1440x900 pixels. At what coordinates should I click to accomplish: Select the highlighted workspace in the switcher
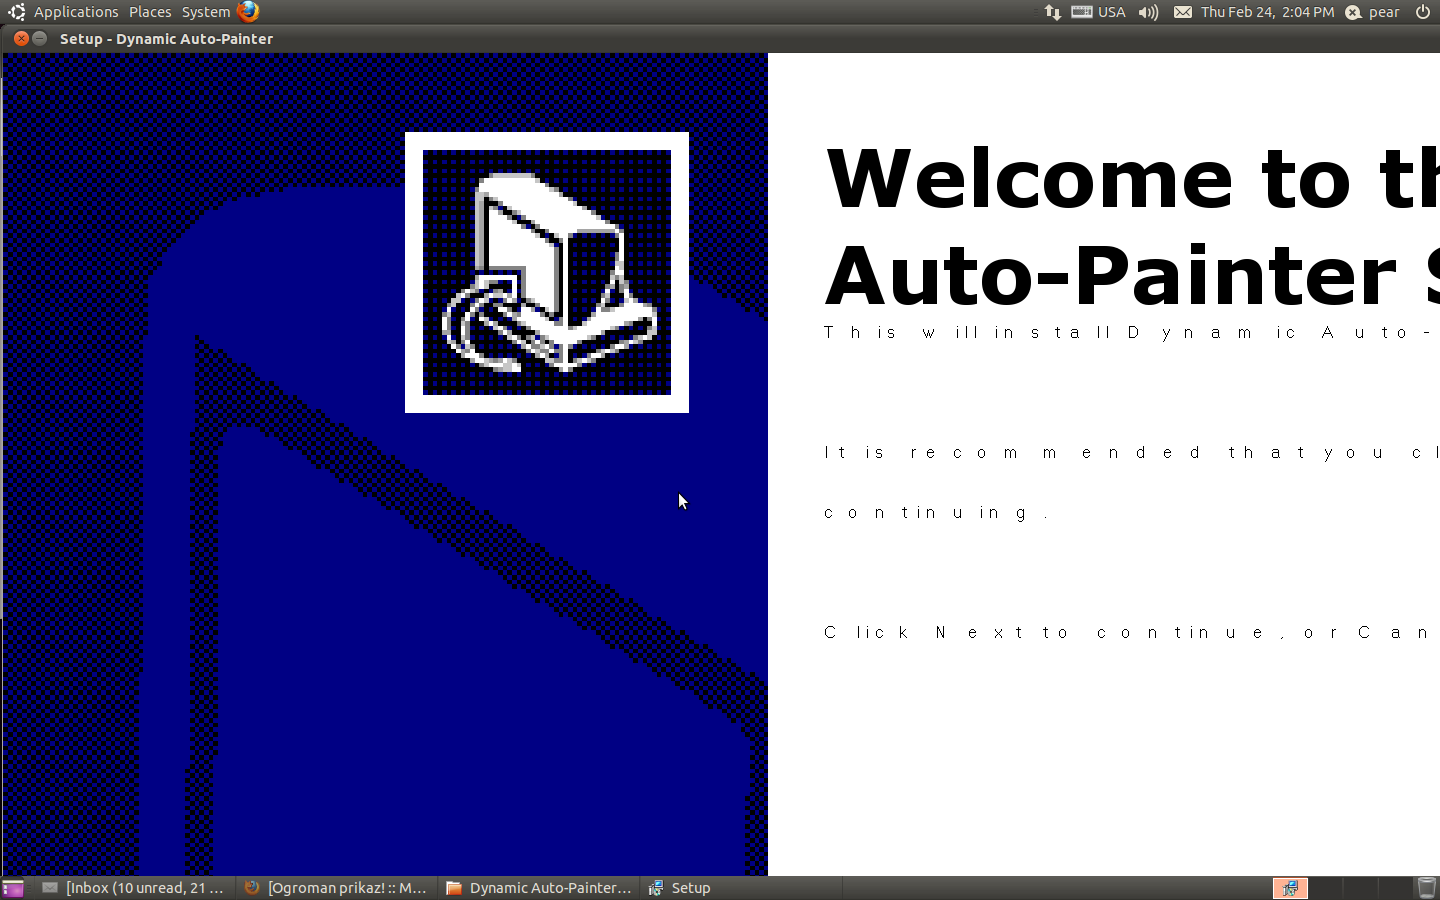1290,888
